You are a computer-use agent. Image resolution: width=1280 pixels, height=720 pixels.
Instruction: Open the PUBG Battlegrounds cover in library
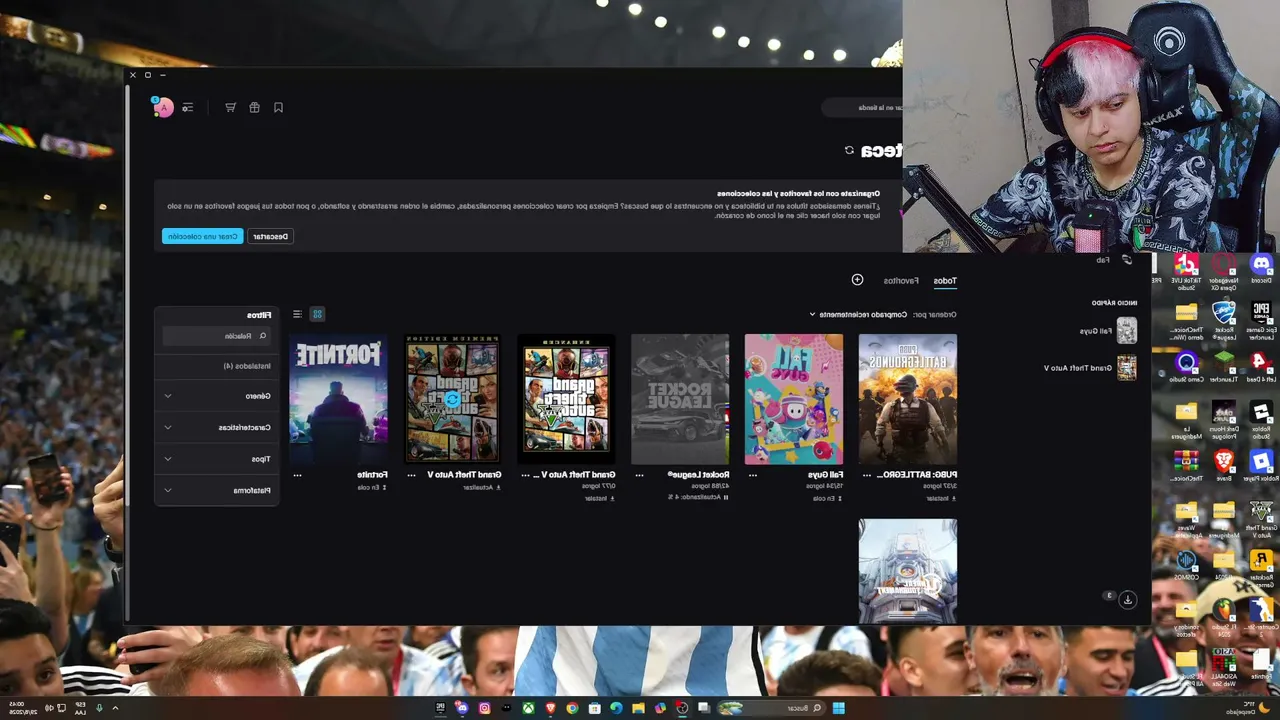tap(908, 399)
